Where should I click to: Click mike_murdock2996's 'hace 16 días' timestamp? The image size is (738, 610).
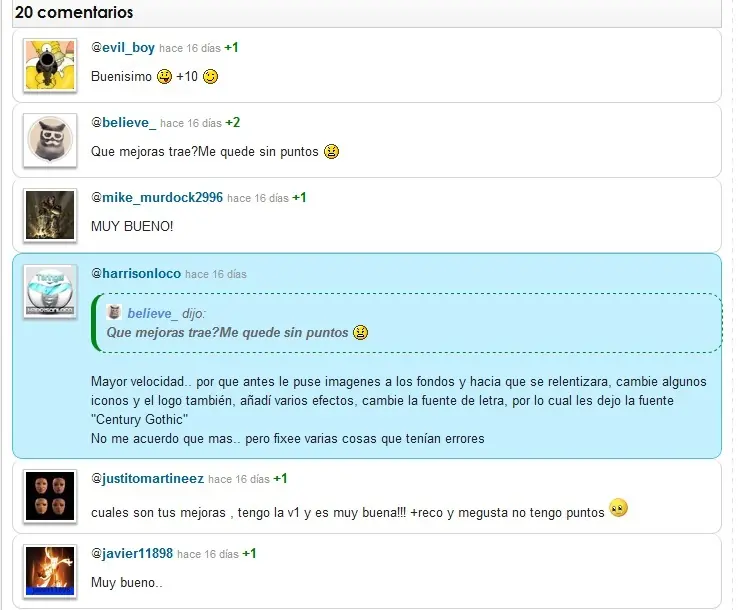258,198
